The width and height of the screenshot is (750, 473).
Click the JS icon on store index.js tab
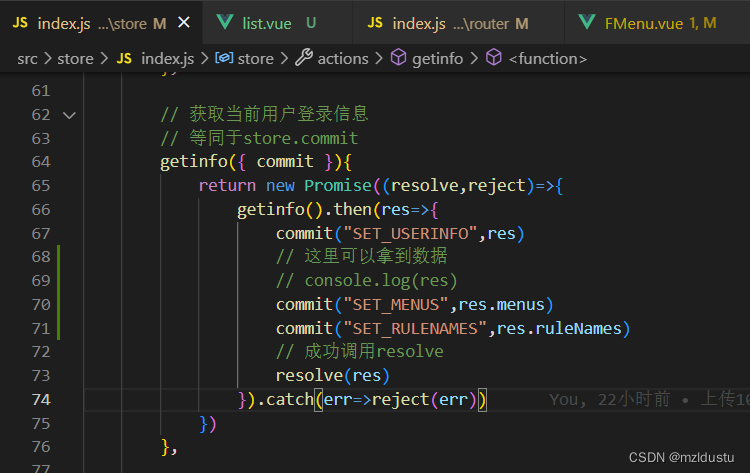tap(20, 23)
